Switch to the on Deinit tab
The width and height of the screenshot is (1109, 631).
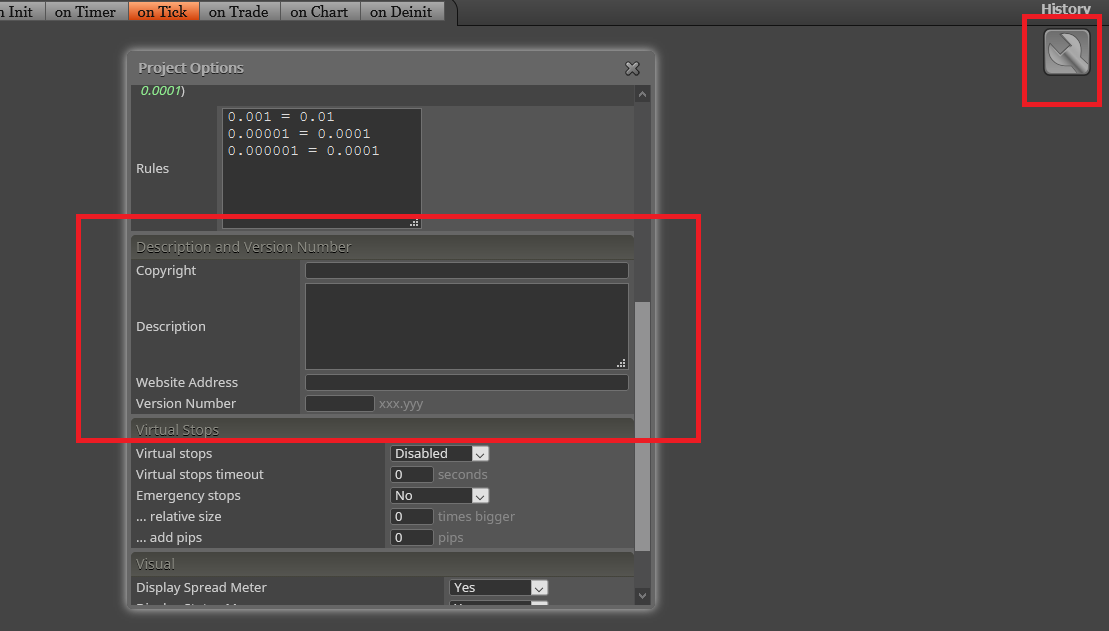[x=401, y=11]
